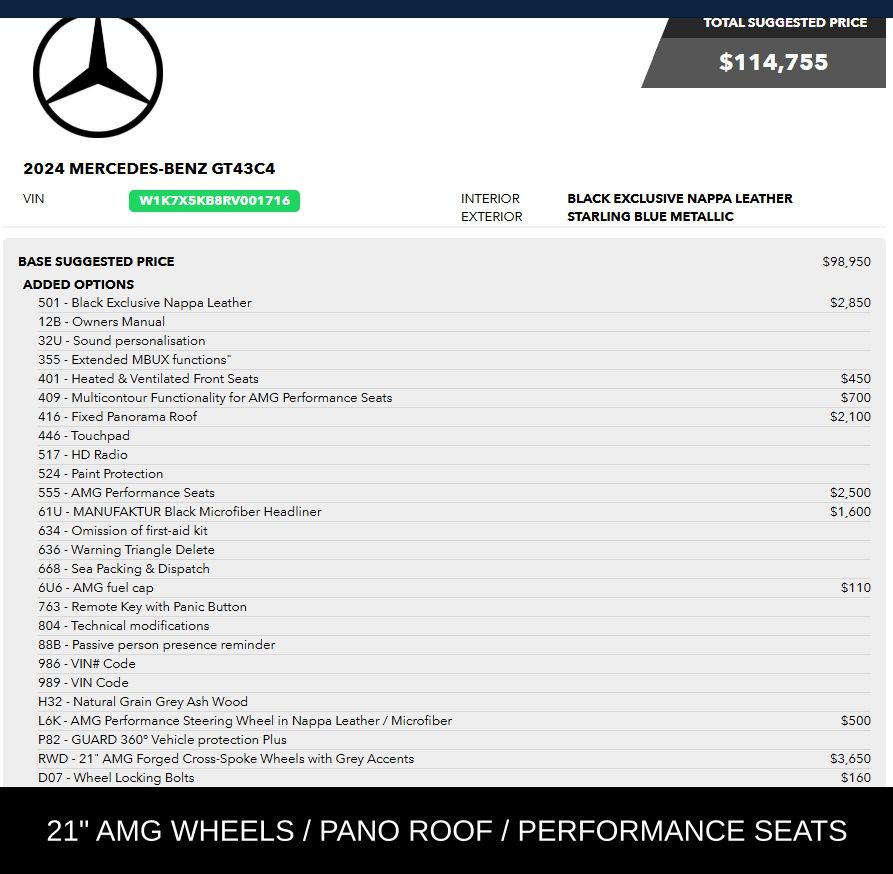Click the Added Options heading
The width and height of the screenshot is (893, 874).
coord(79,284)
